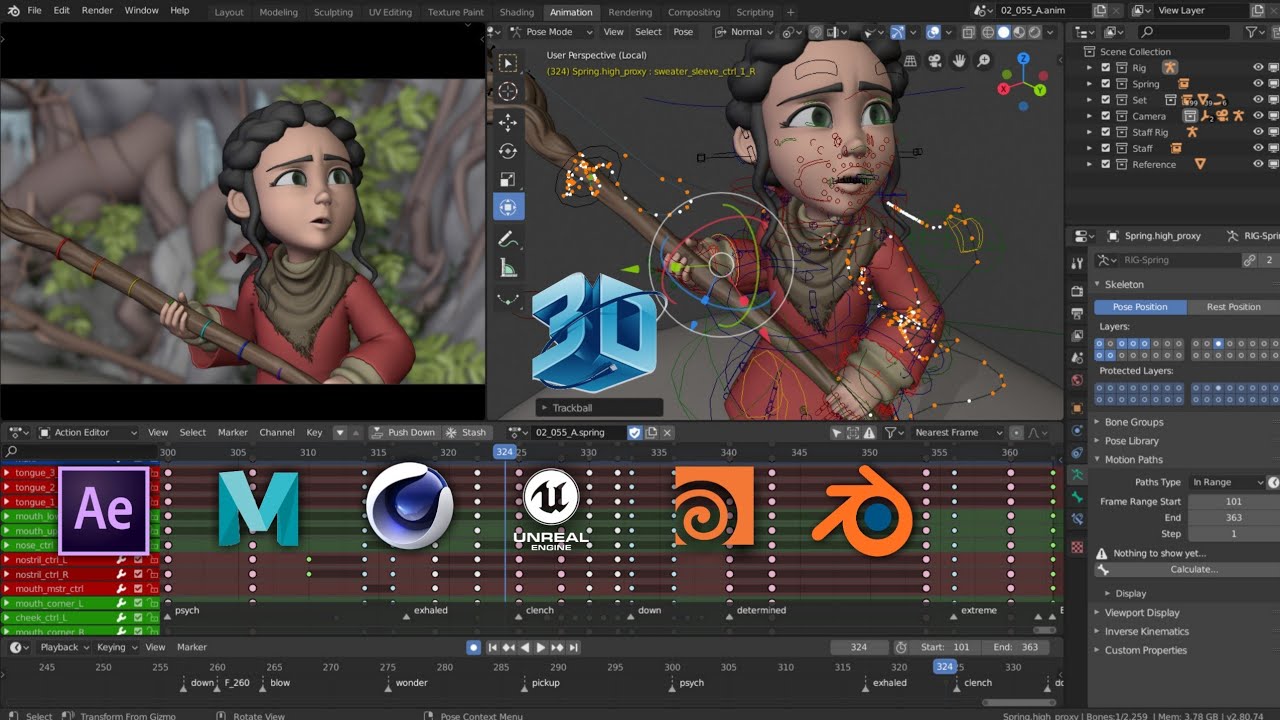Image resolution: width=1280 pixels, height=720 pixels.
Task: Toggle auto keying record button
Action: tap(474, 647)
